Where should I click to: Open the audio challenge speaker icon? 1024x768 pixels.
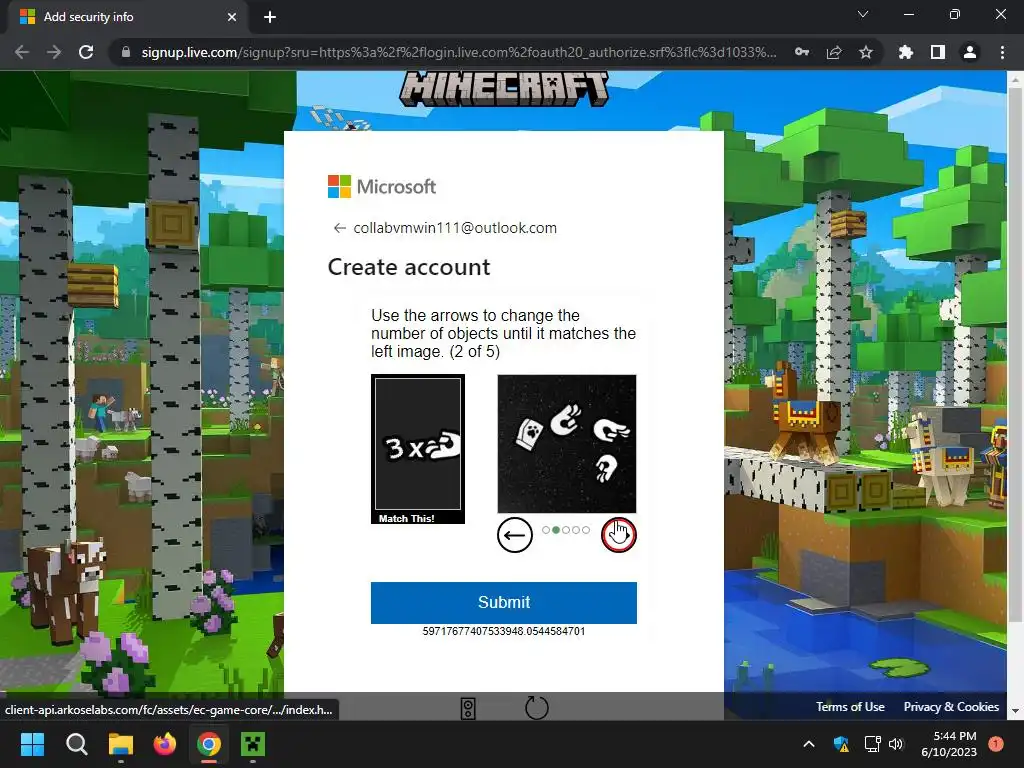coord(468,708)
